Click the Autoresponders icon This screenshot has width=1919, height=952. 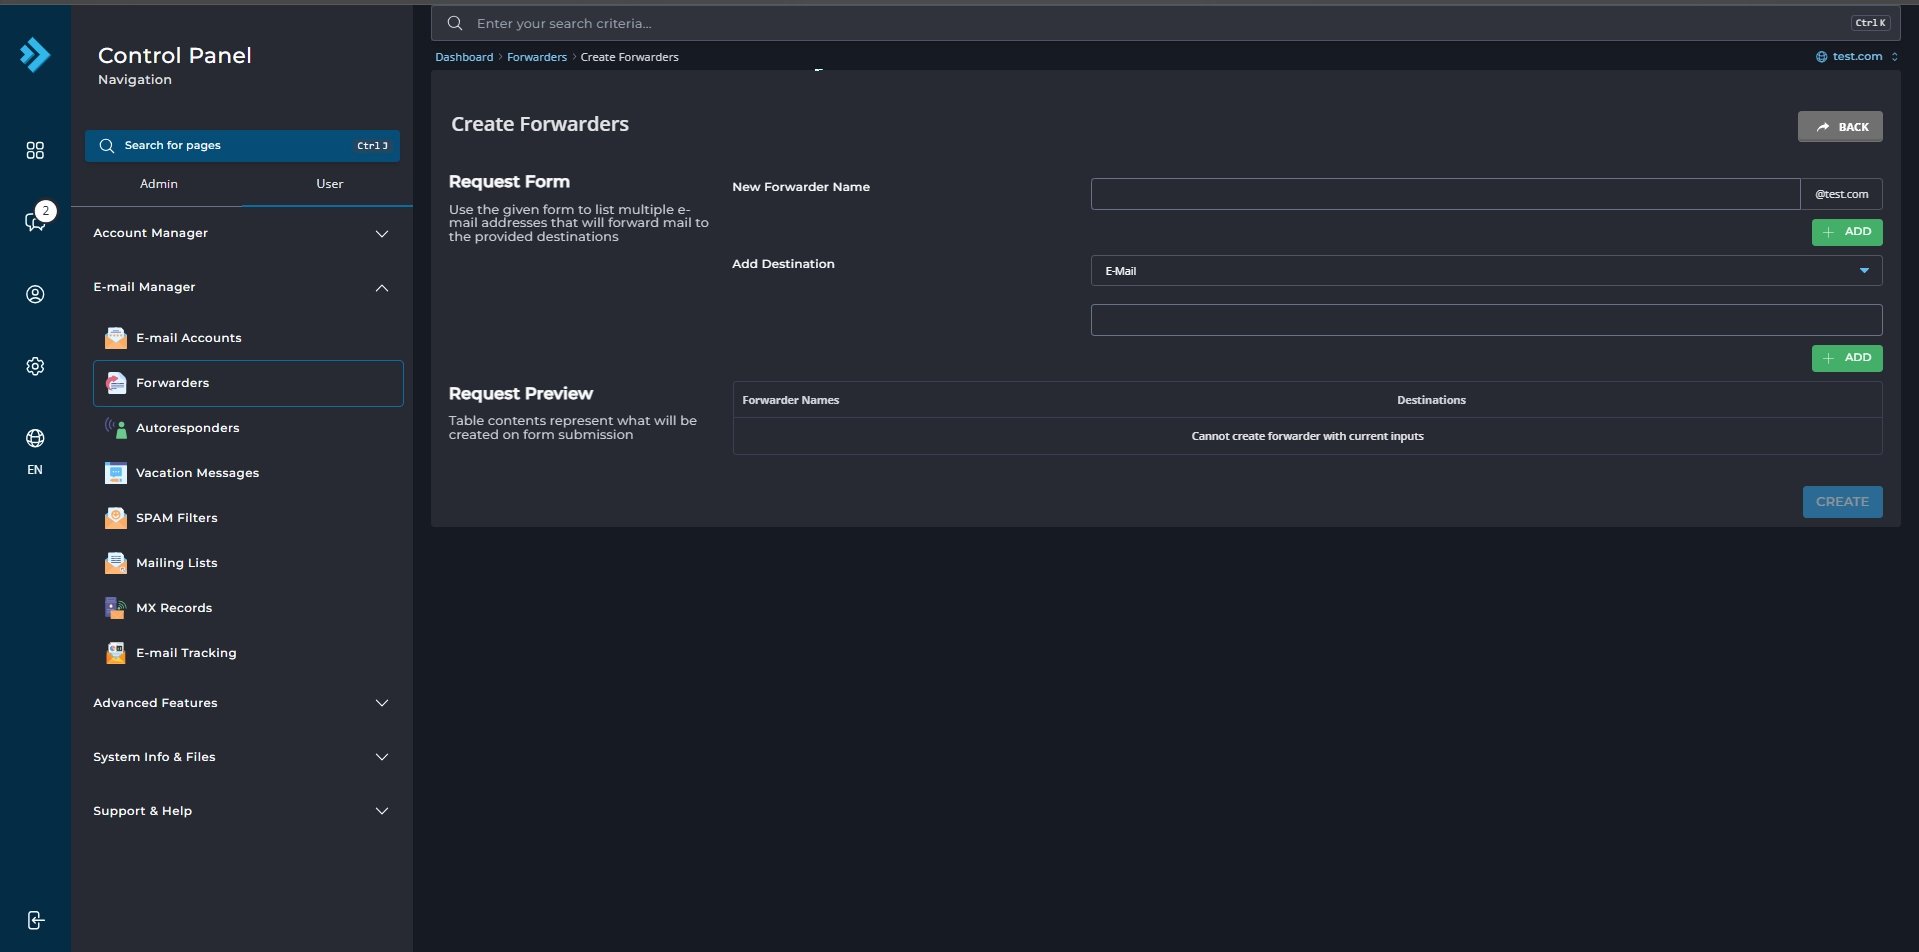coord(116,428)
